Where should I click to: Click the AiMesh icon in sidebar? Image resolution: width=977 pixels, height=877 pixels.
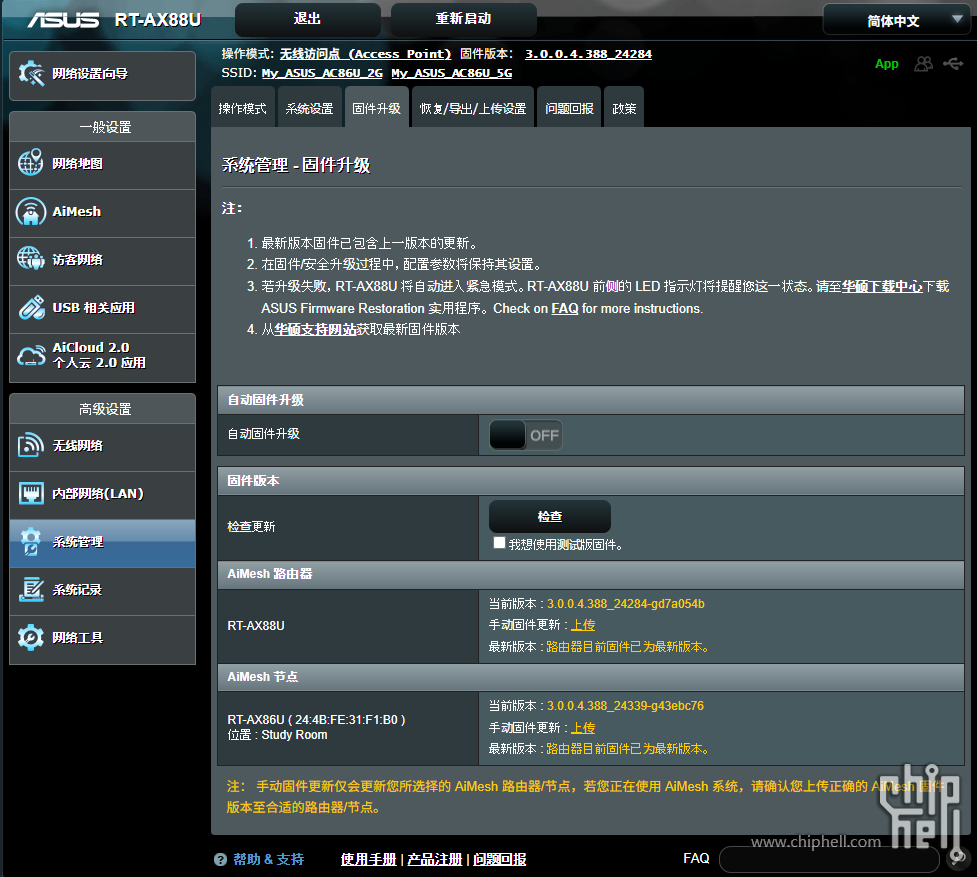click(x=31, y=211)
